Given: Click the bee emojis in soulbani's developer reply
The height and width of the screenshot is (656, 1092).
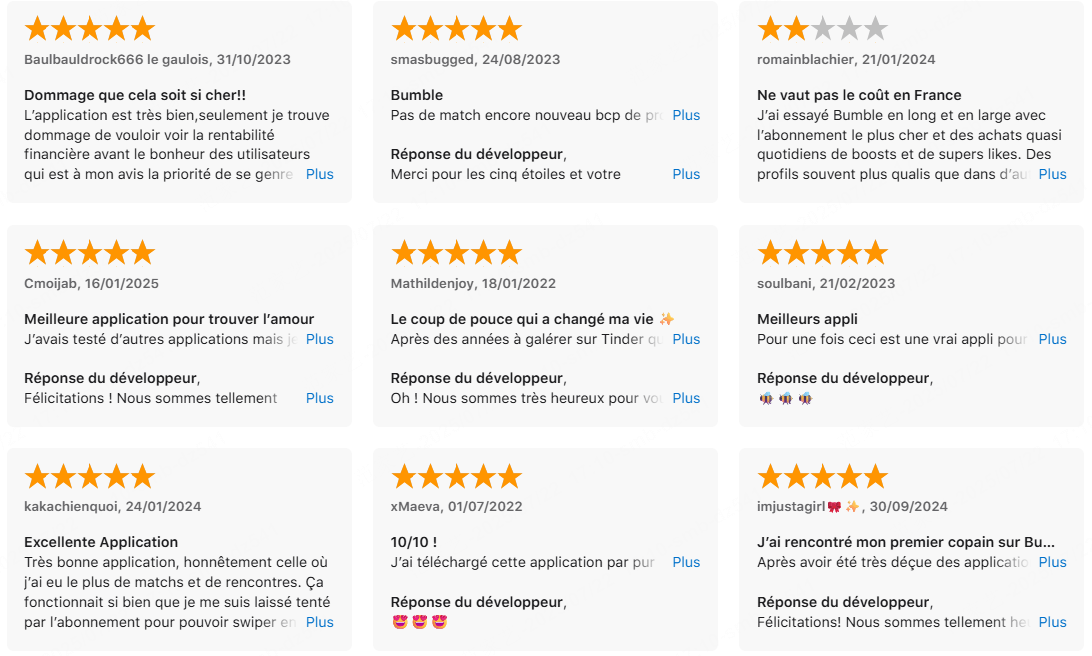Looking at the screenshot, I should [x=786, y=398].
